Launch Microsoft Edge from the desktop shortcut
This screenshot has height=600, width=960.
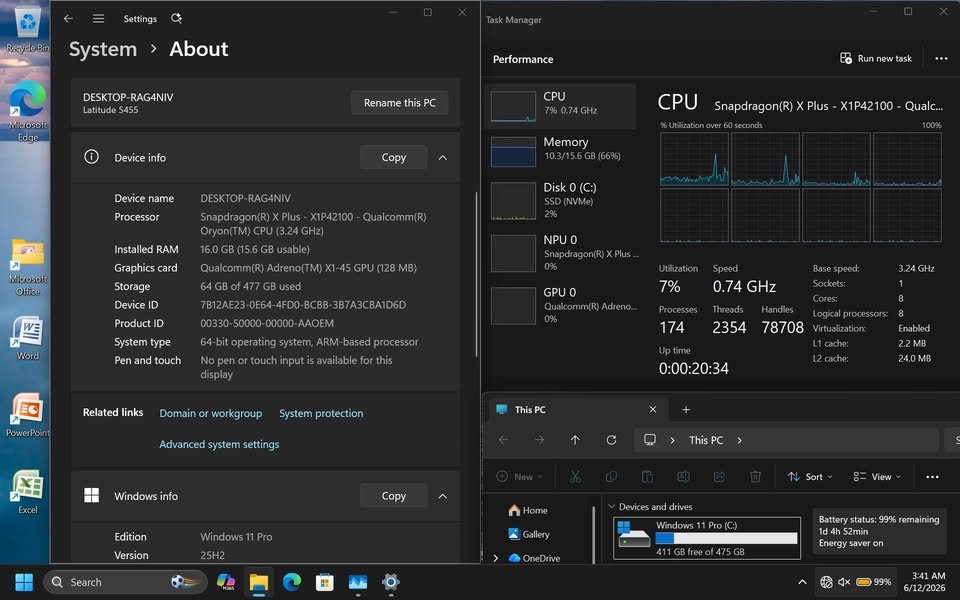(27, 110)
